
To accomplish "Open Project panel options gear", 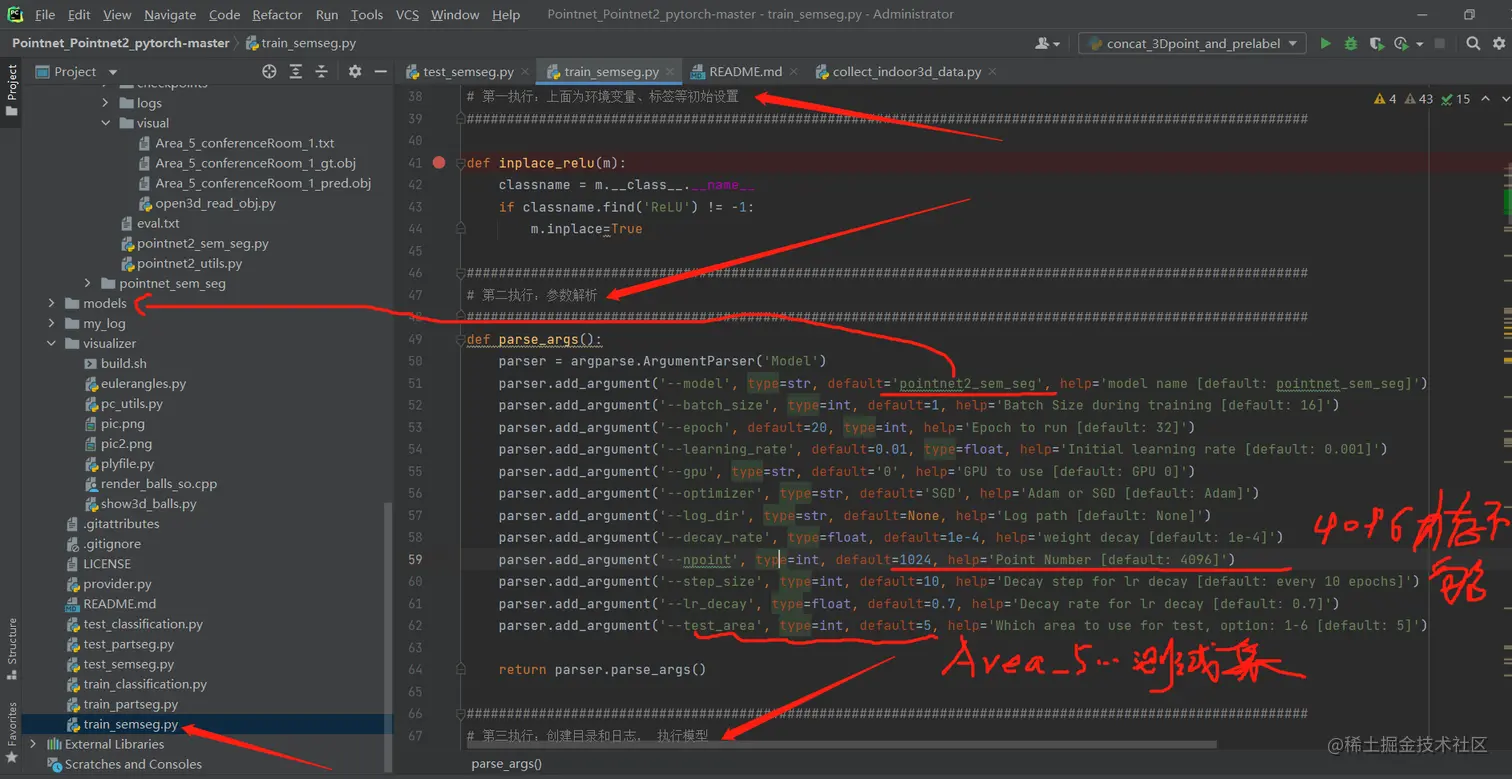I will tap(354, 72).
